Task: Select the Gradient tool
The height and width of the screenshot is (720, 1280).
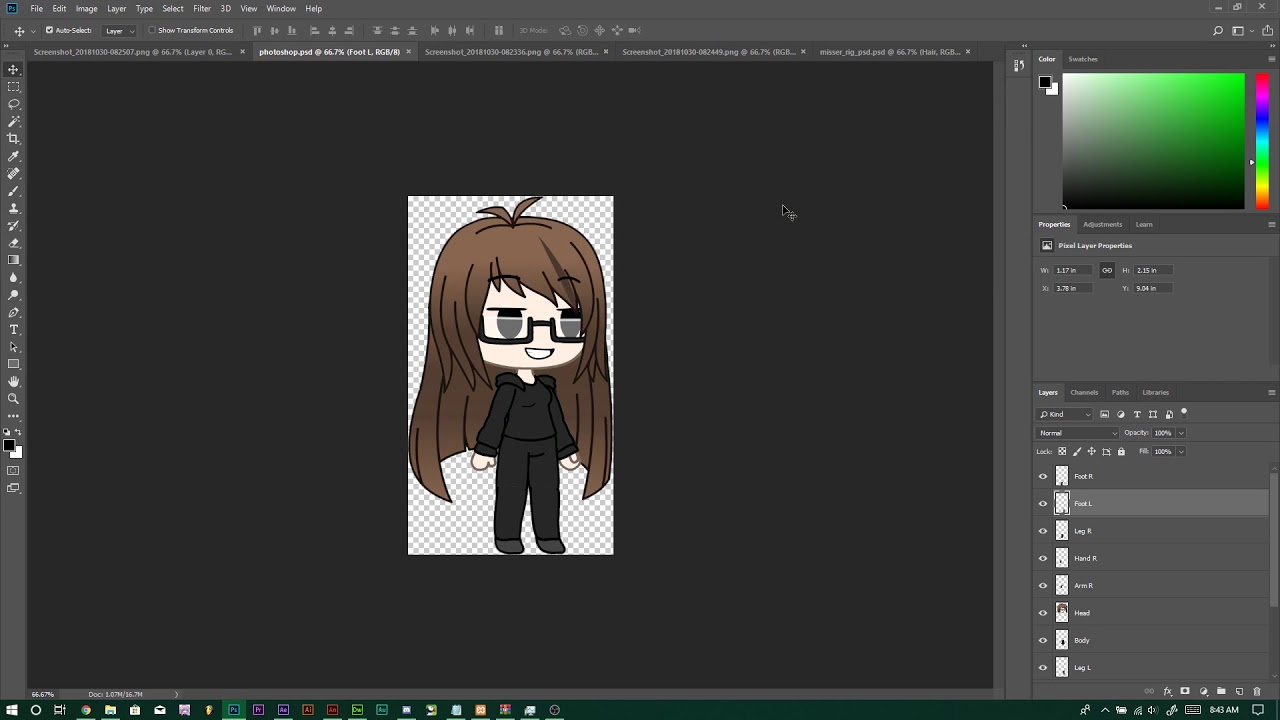Action: click(x=14, y=260)
